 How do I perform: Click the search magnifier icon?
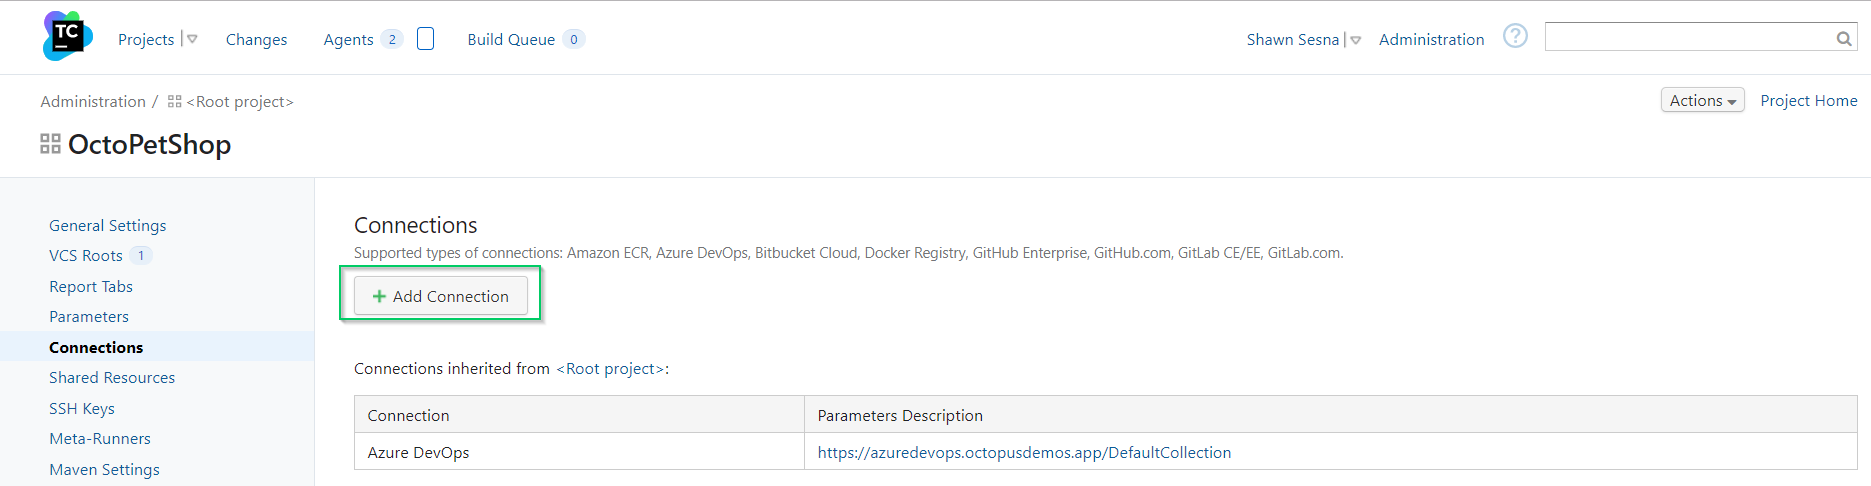[1843, 39]
